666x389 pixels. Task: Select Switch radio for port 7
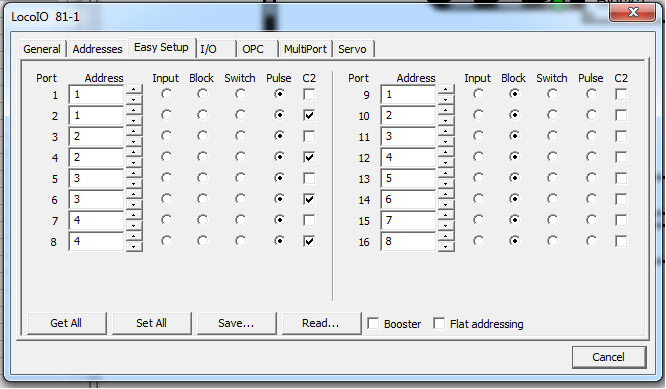[x=240, y=220]
